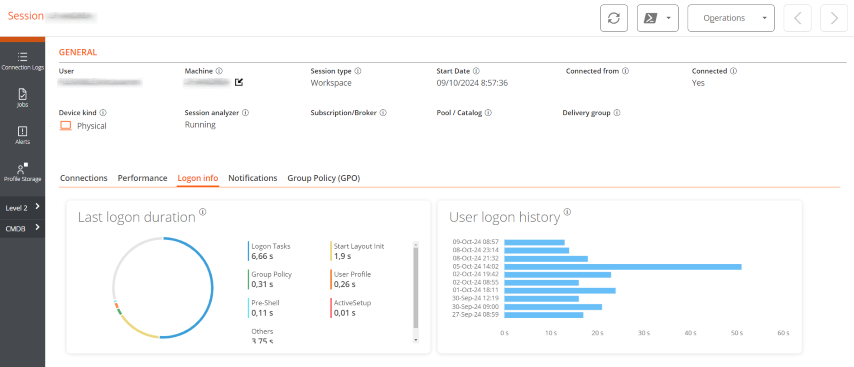Go to next session arrow button
Viewport: 854px width, 367px height.
pos(834,18)
